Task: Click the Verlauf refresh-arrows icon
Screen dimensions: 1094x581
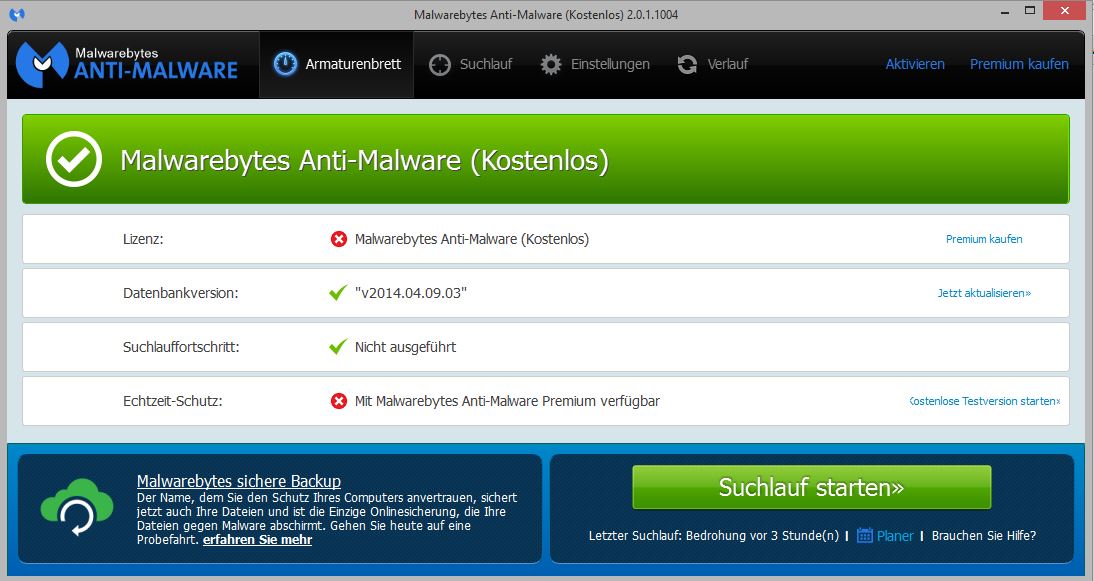Action: tap(686, 63)
